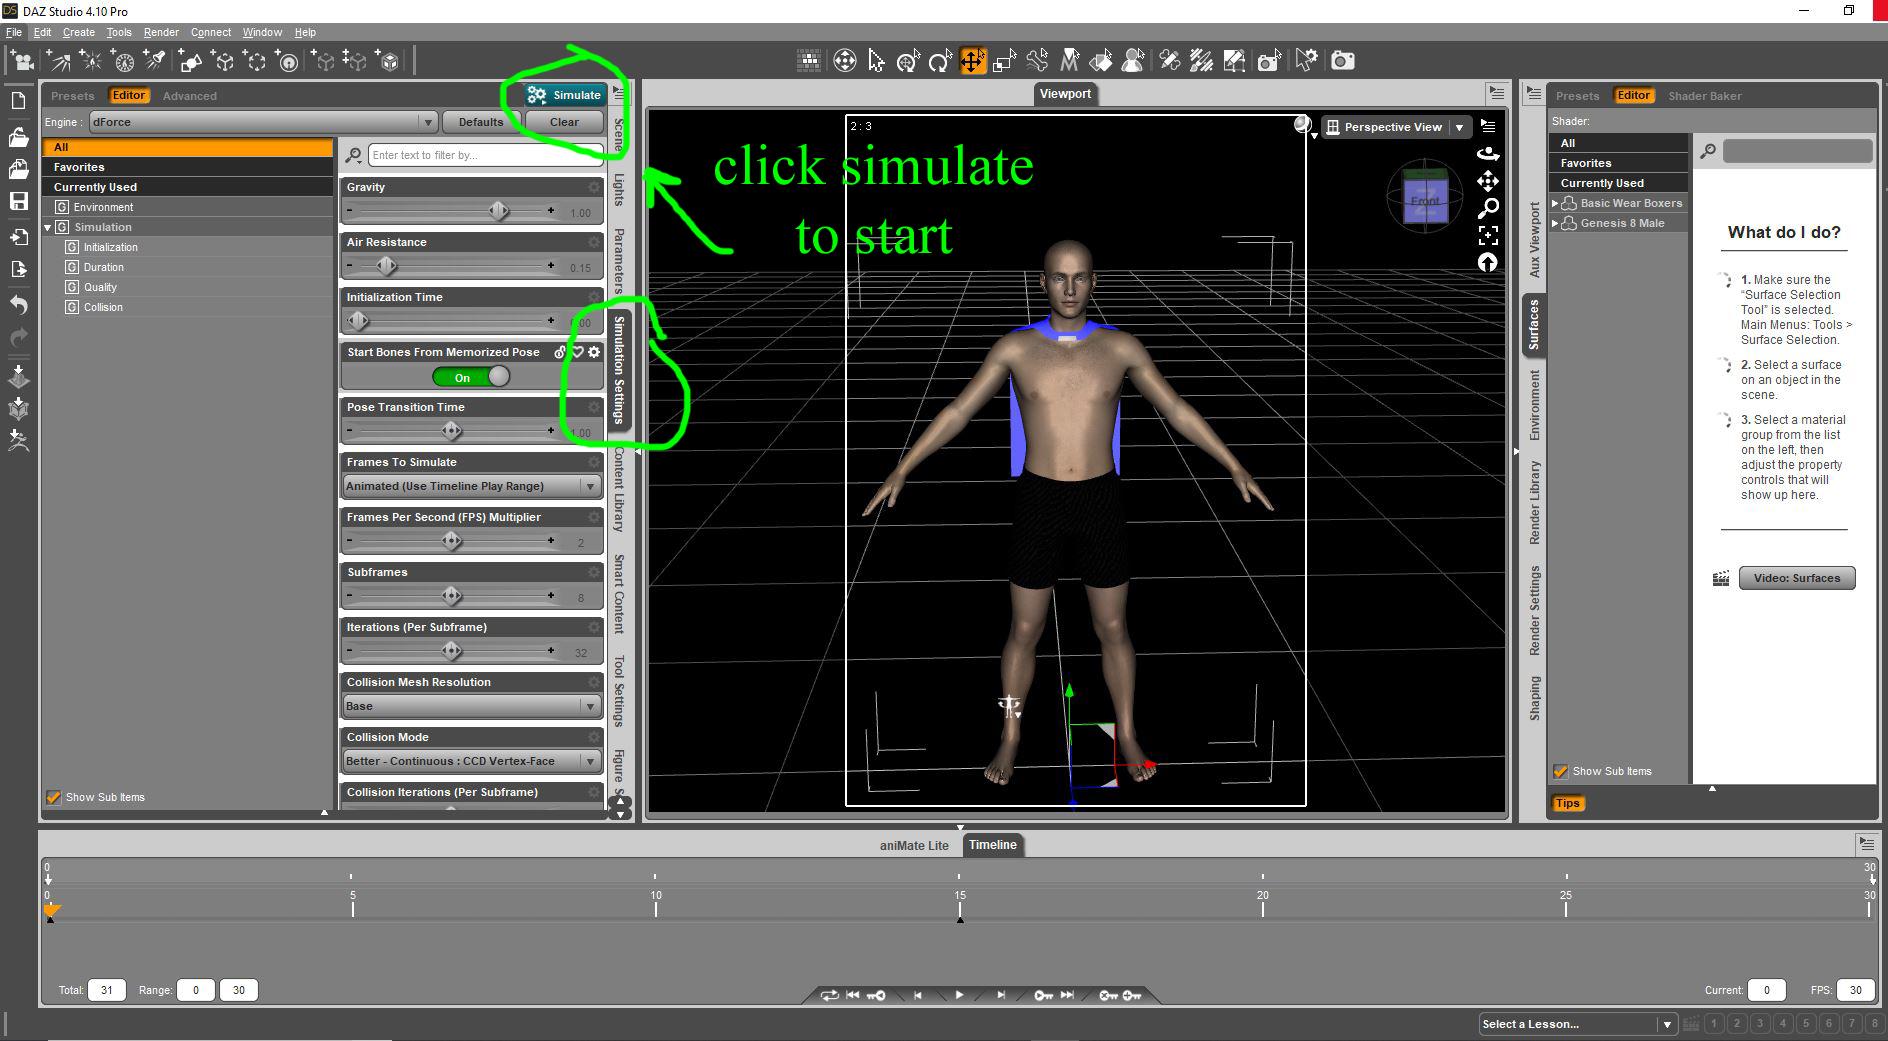Switch to the Shader Baker tab

(x=1705, y=96)
